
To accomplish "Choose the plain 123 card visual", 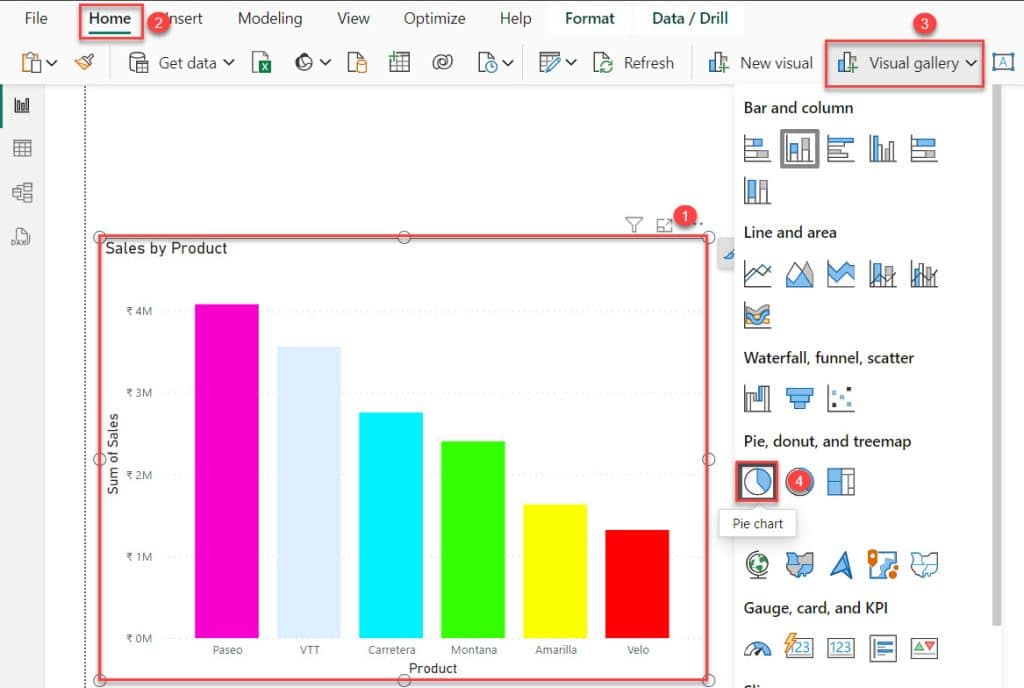I will point(840,648).
